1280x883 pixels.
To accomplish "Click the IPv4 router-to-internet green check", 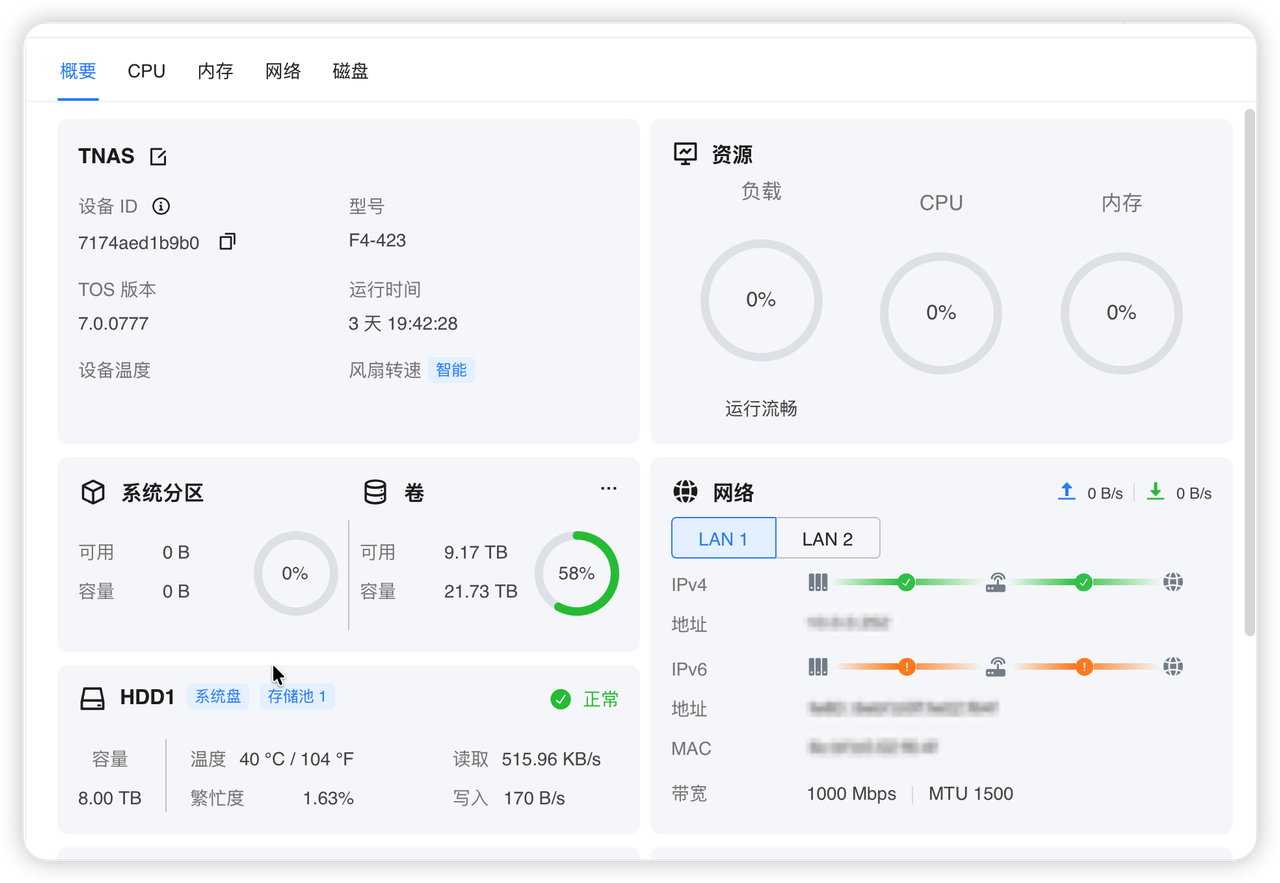I will [x=1083, y=582].
